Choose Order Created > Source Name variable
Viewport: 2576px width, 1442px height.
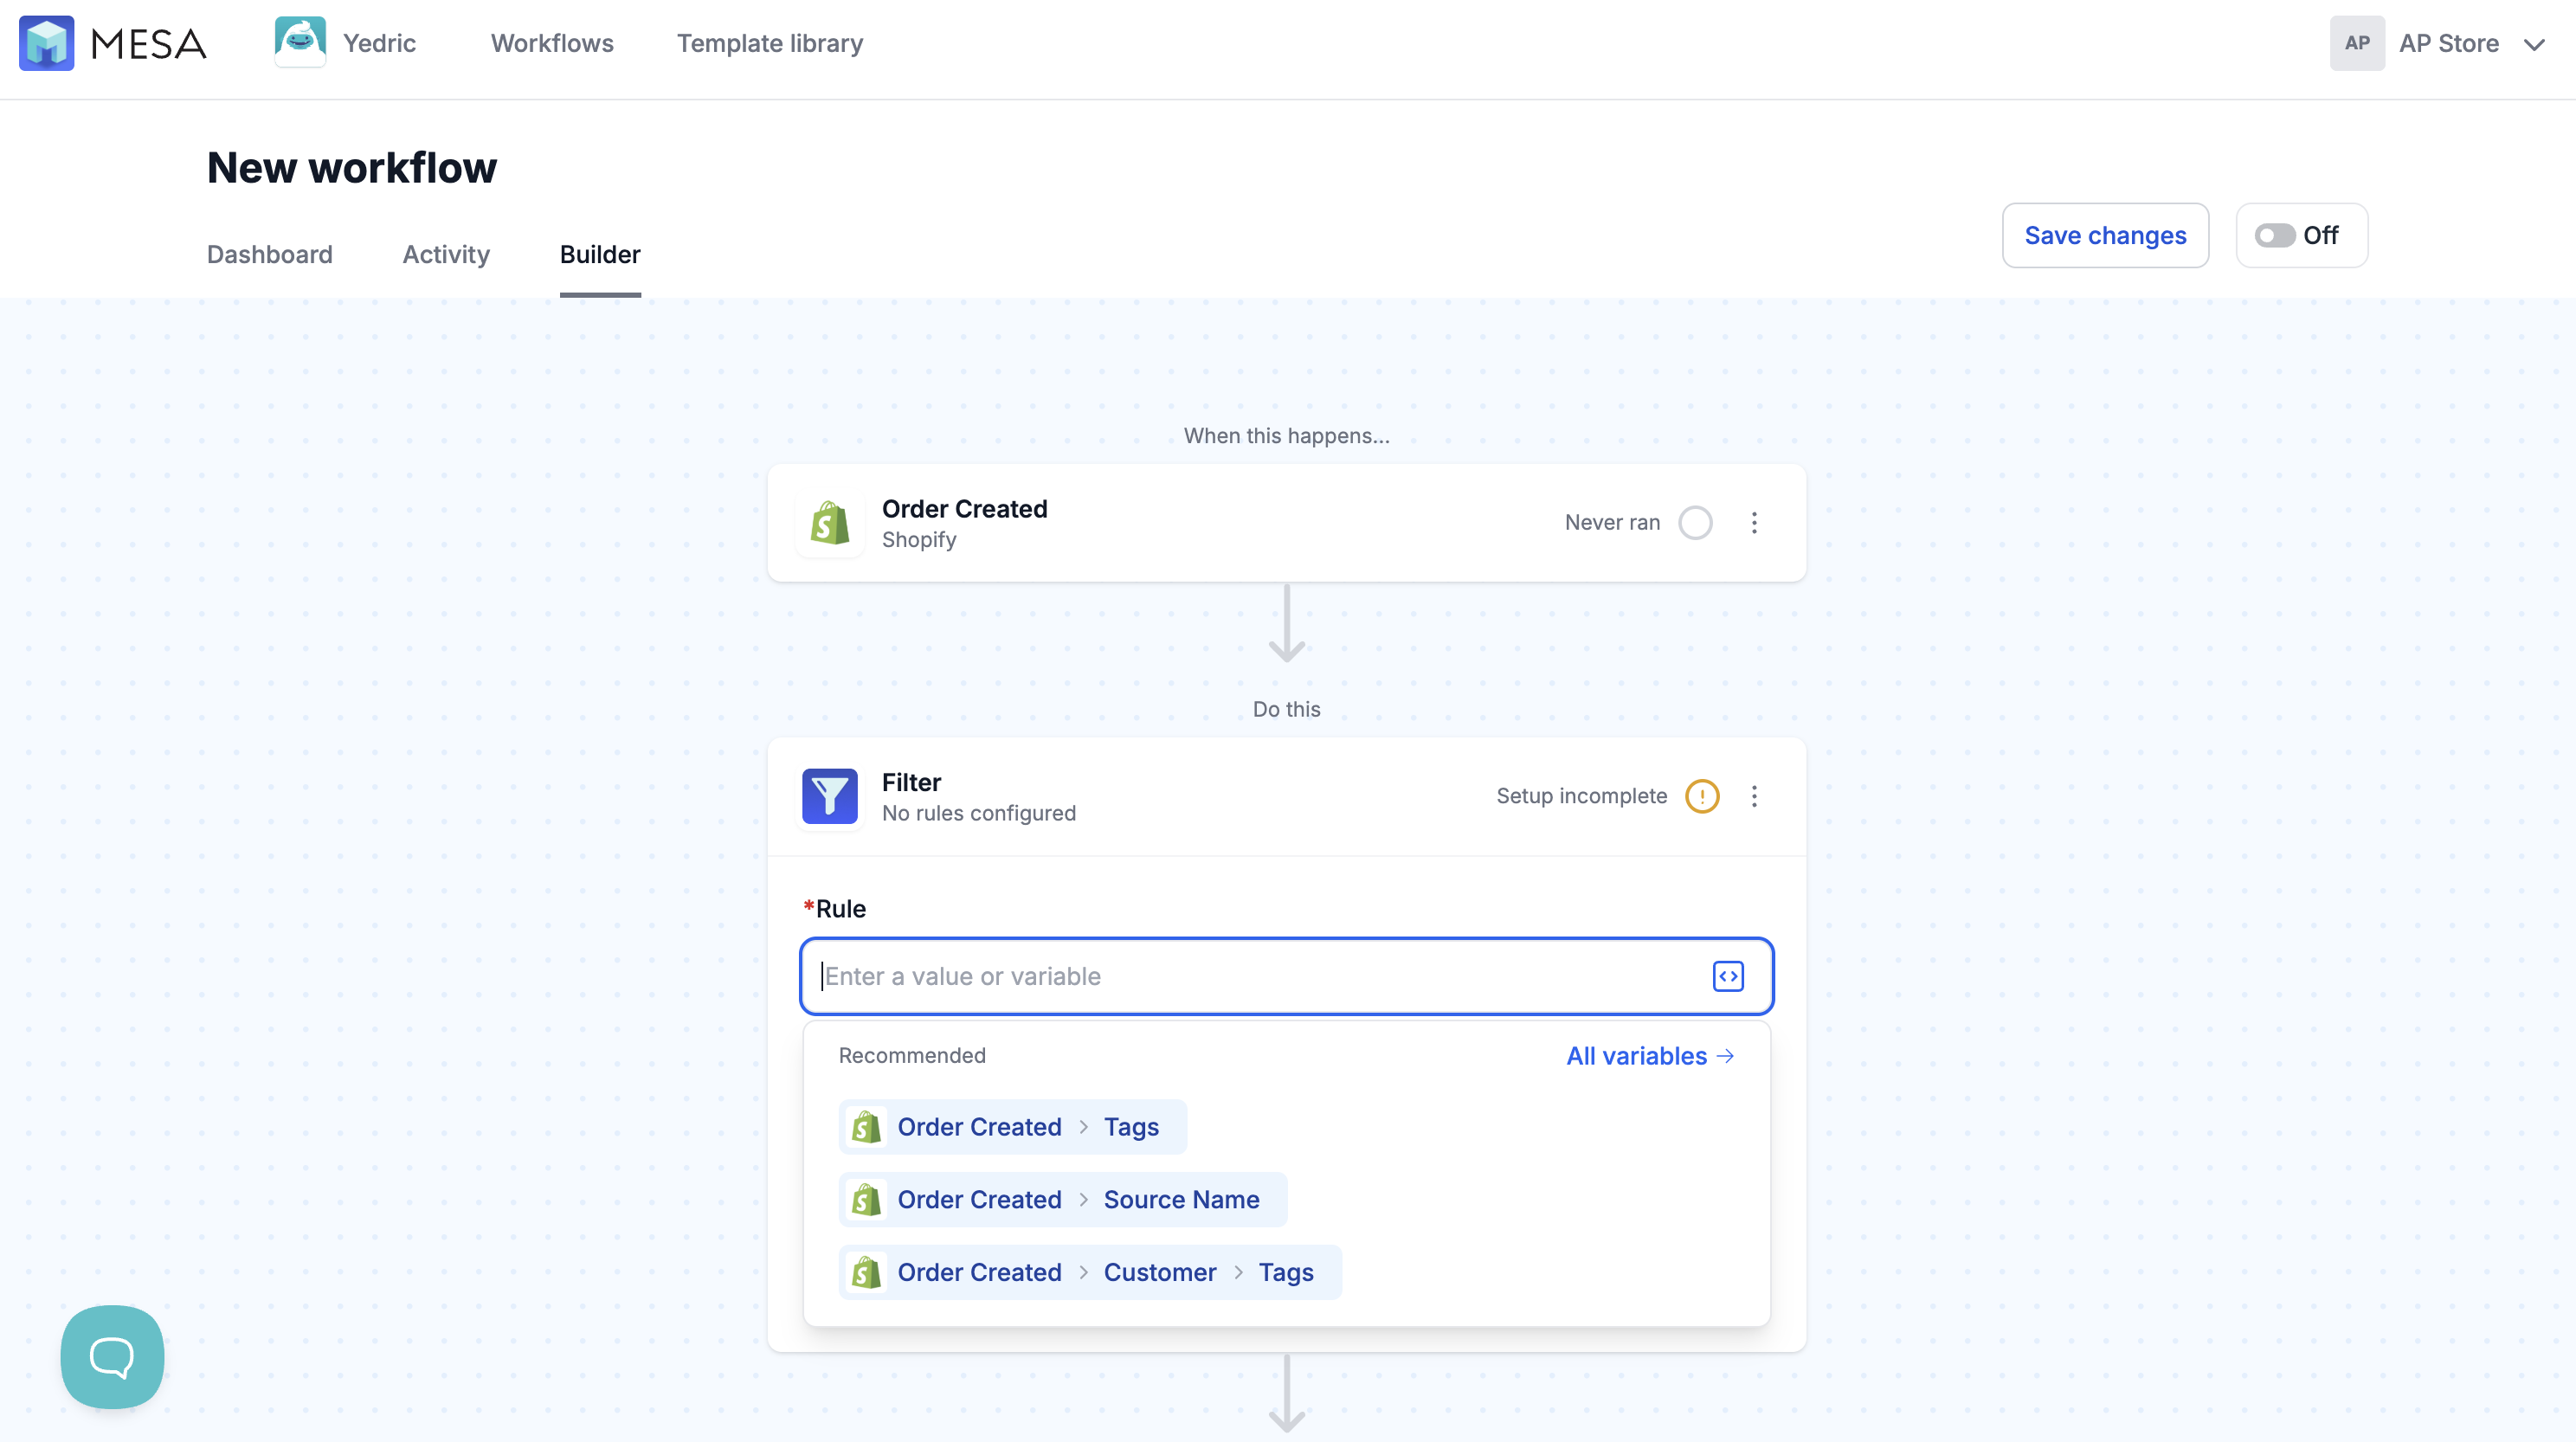[x=1063, y=1200]
